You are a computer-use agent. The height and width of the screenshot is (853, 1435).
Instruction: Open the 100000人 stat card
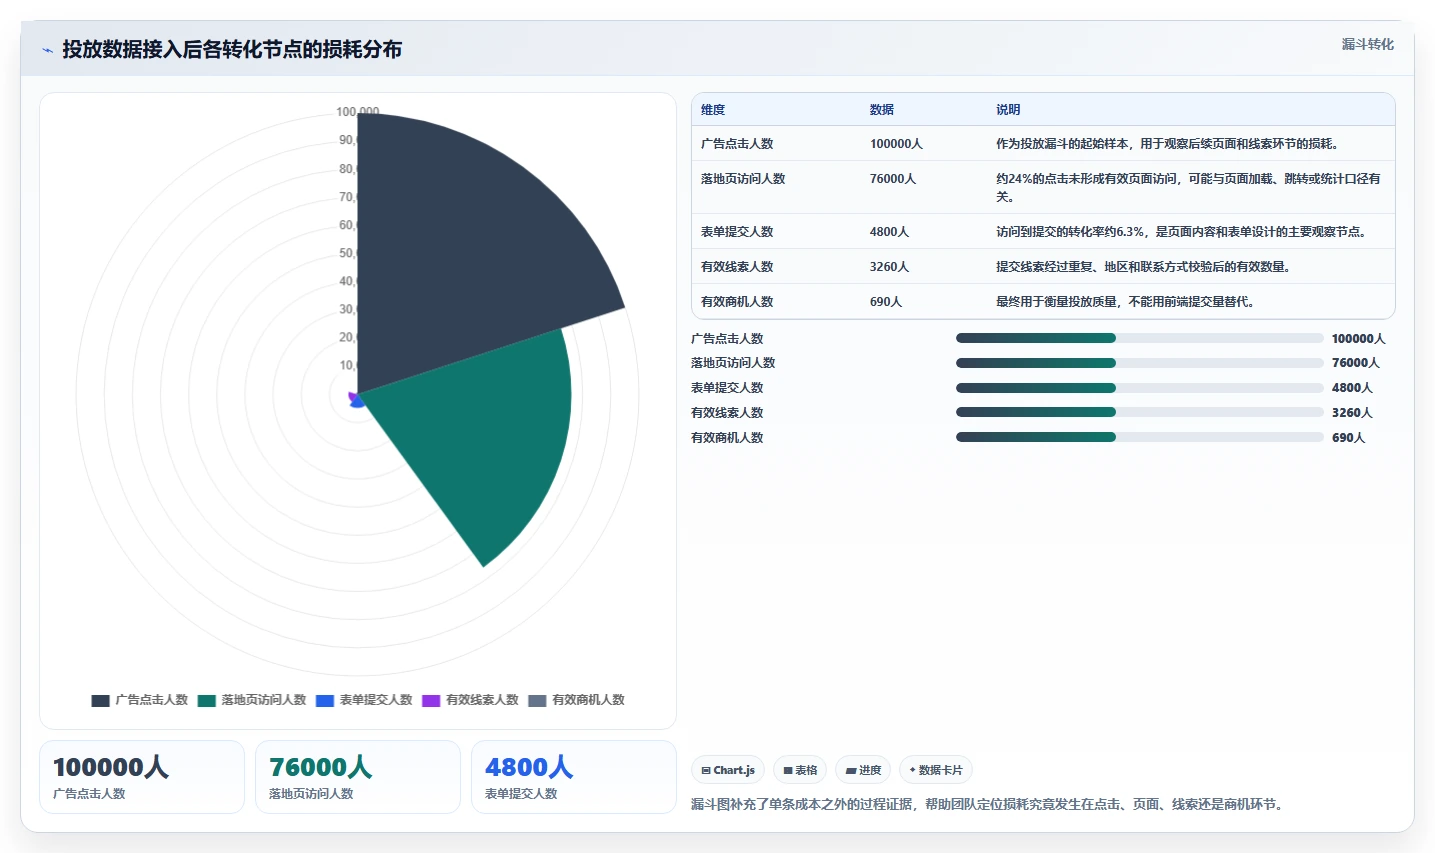[142, 777]
